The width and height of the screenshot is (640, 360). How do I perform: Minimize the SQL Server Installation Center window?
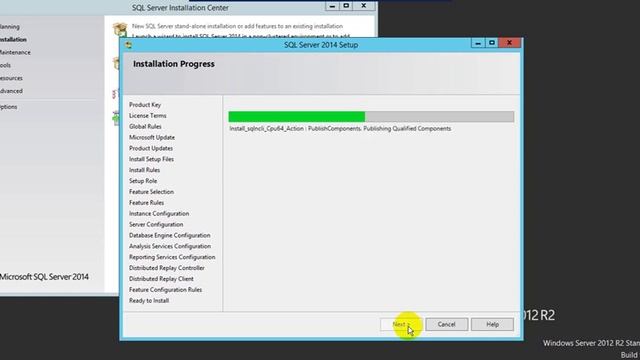point(332,6)
